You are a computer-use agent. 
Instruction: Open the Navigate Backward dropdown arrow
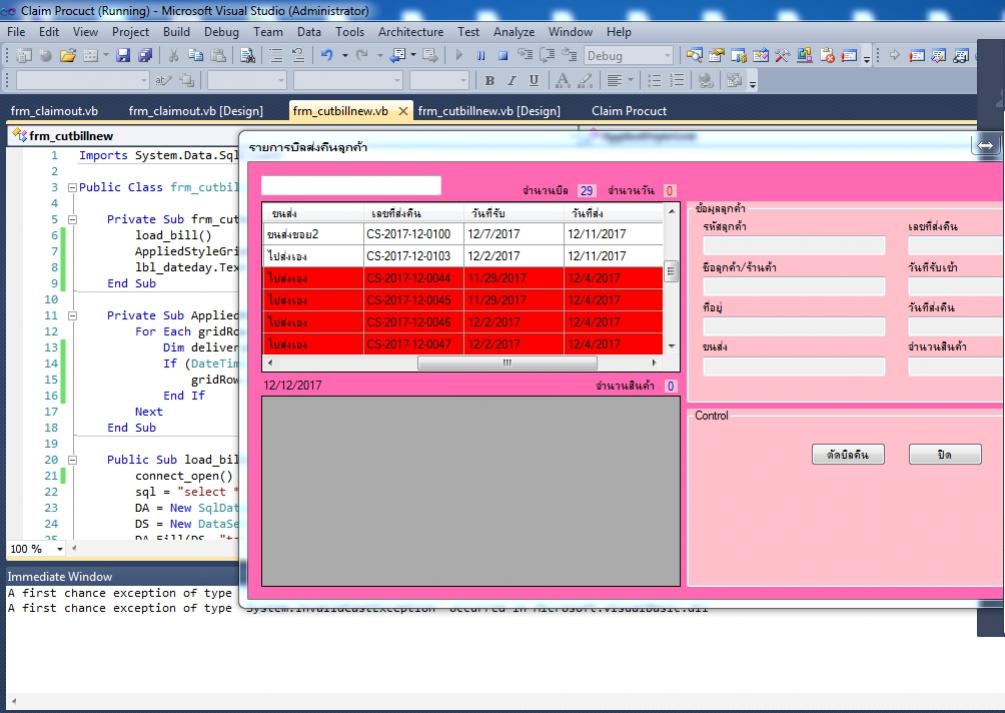click(x=413, y=56)
